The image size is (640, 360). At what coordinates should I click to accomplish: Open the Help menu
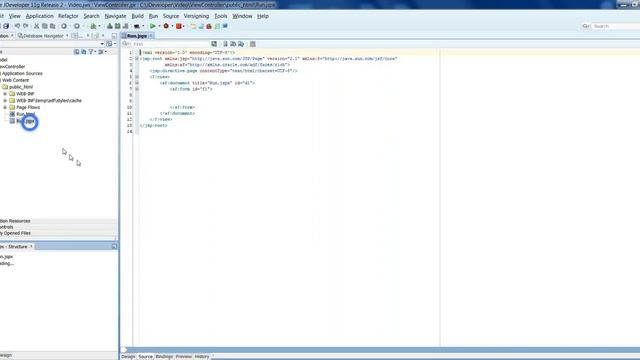(x=263, y=16)
